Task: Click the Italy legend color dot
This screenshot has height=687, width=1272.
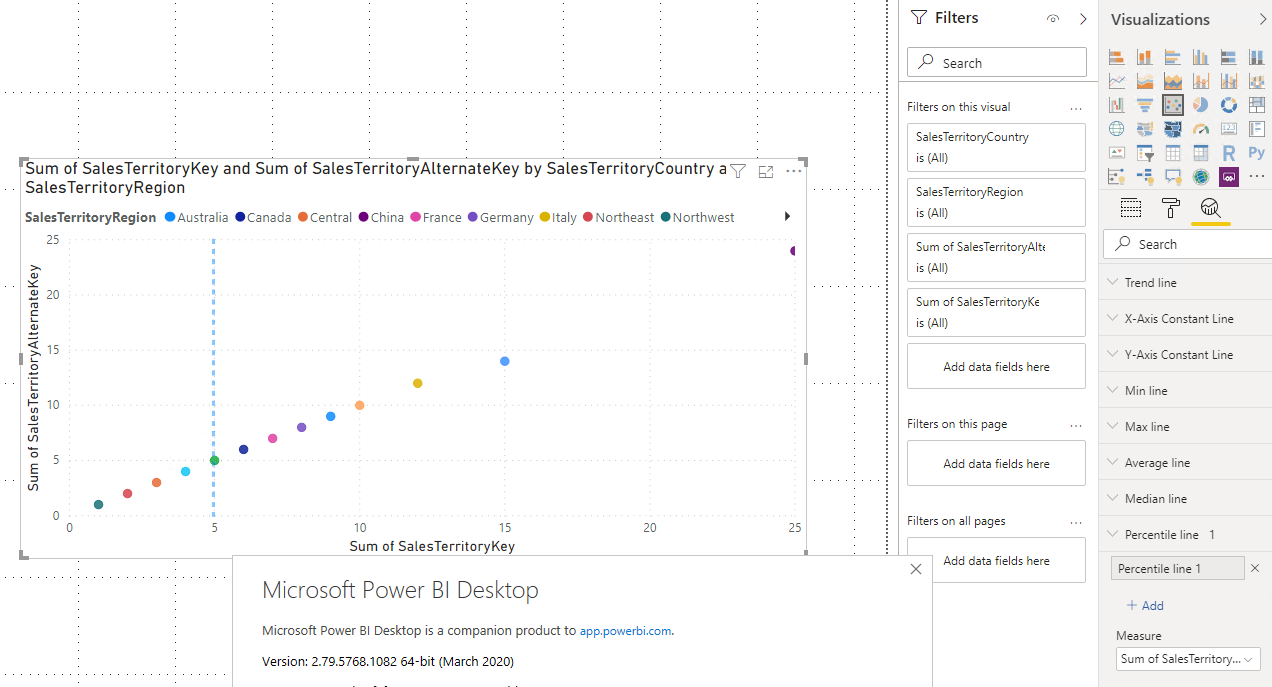Action: 545,217
